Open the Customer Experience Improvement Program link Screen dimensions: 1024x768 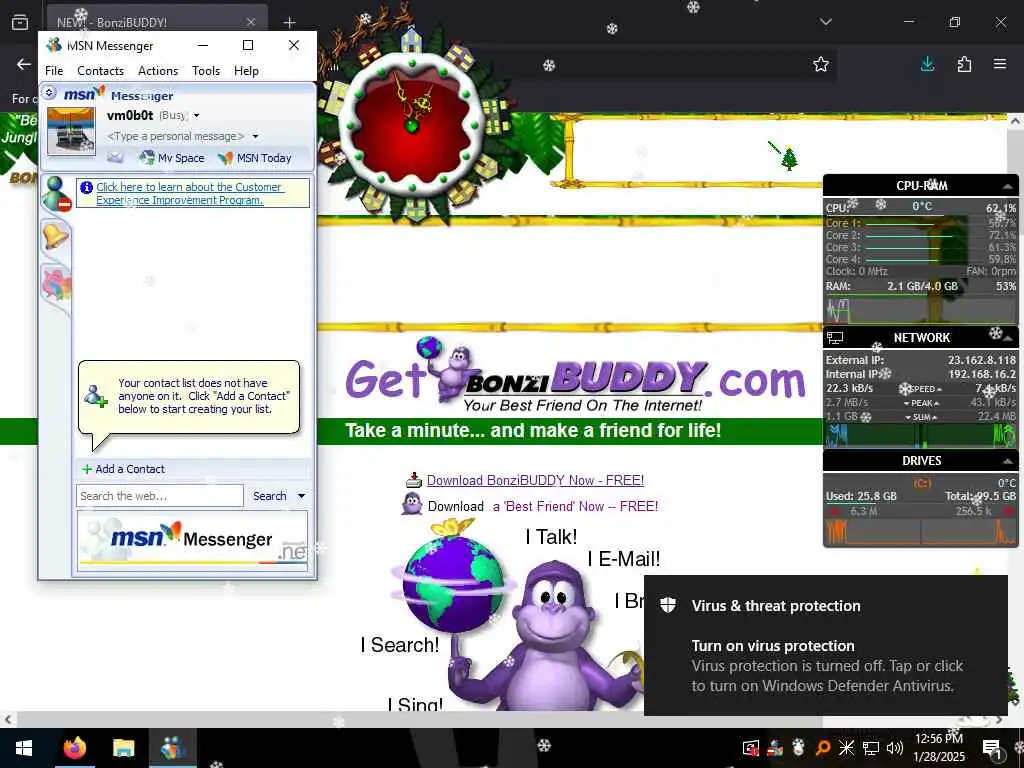coord(189,193)
